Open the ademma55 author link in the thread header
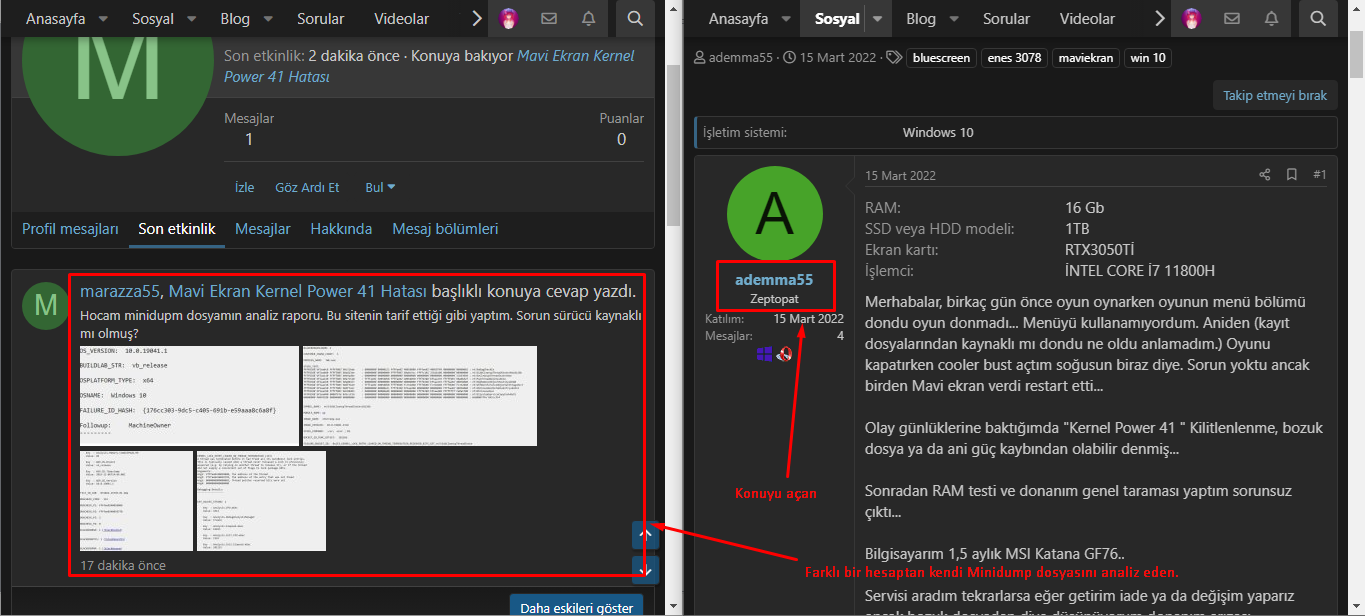The width and height of the screenshot is (1365, 616). pyautogui.click(x=740, y=58)
